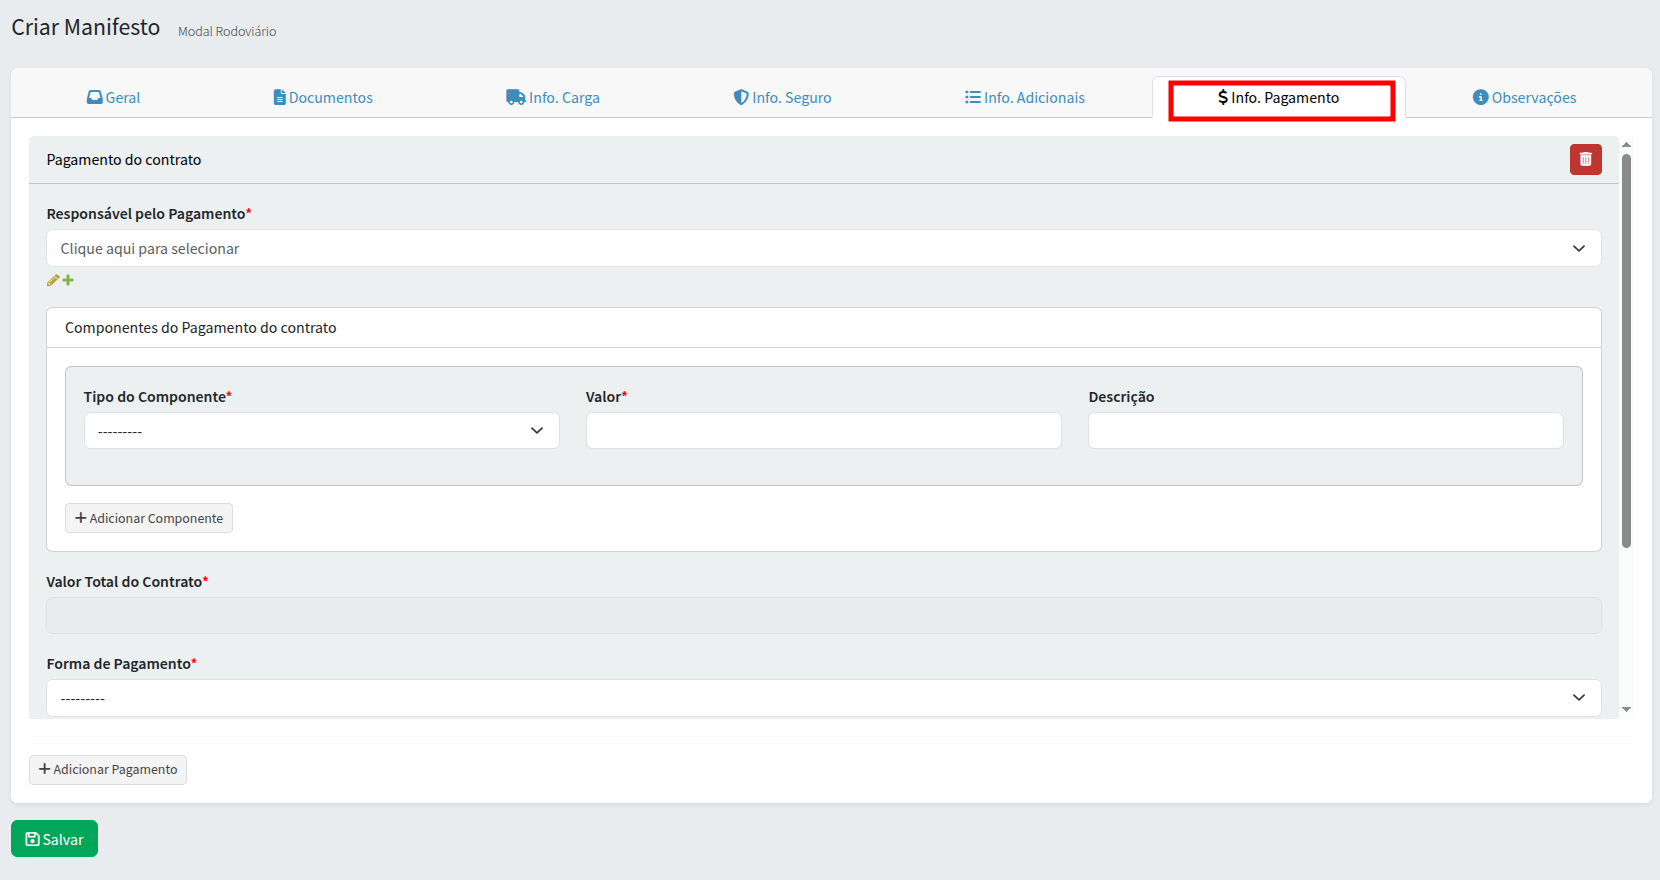The height and width of the screenshot is (880, 1660).
Task: Click the info circle icon on Observações
Action: [x=1480, y=98]
